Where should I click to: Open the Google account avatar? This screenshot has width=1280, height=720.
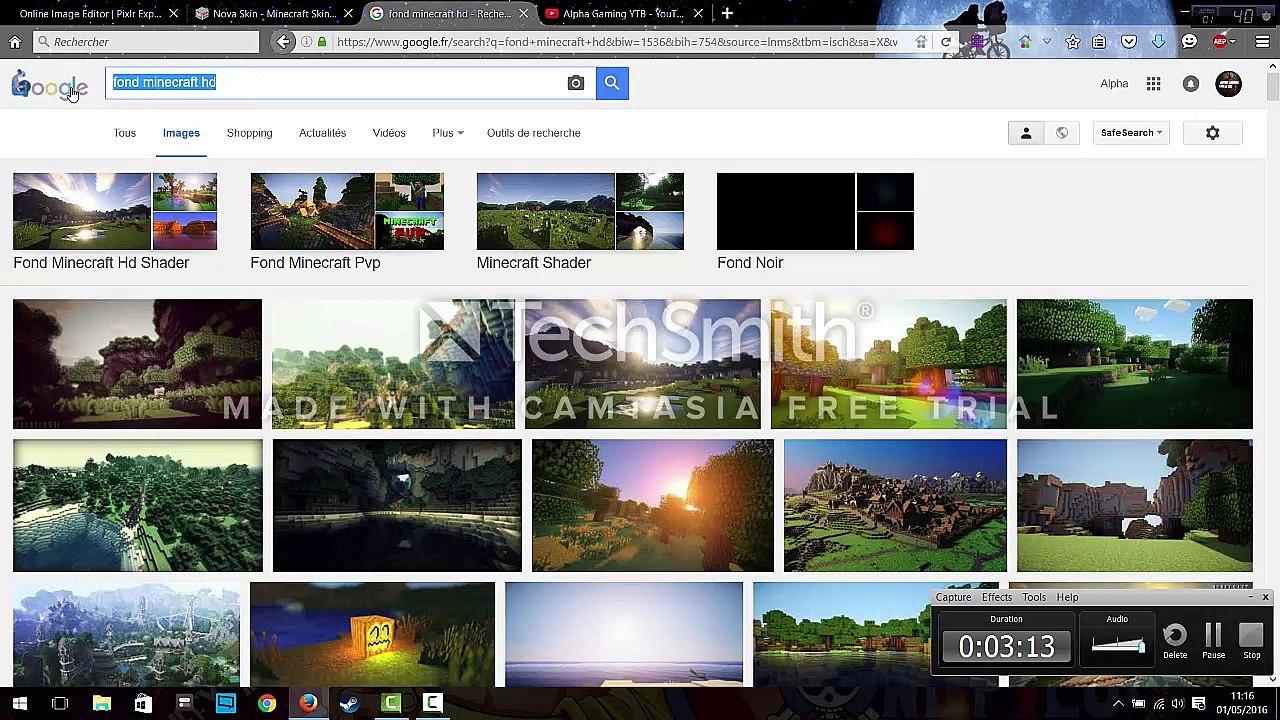[x=1228, y=84]
